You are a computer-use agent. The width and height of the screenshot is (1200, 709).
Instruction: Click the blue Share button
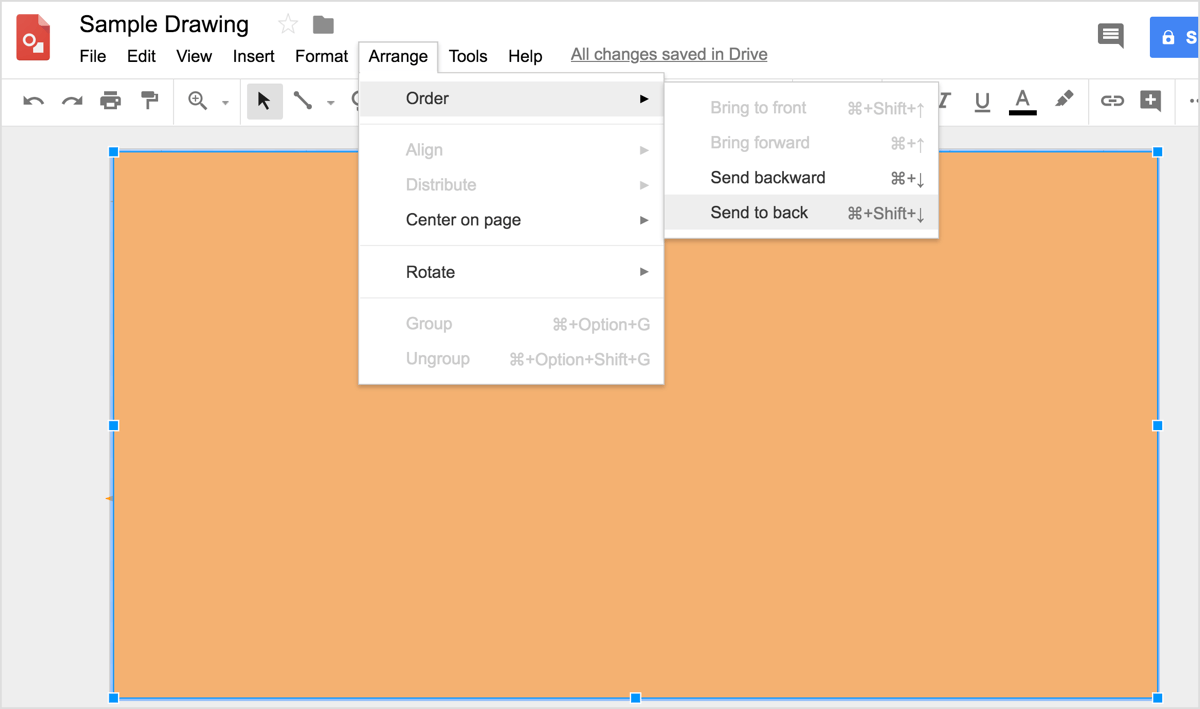pyautogui.click(x=1176, y=38)
